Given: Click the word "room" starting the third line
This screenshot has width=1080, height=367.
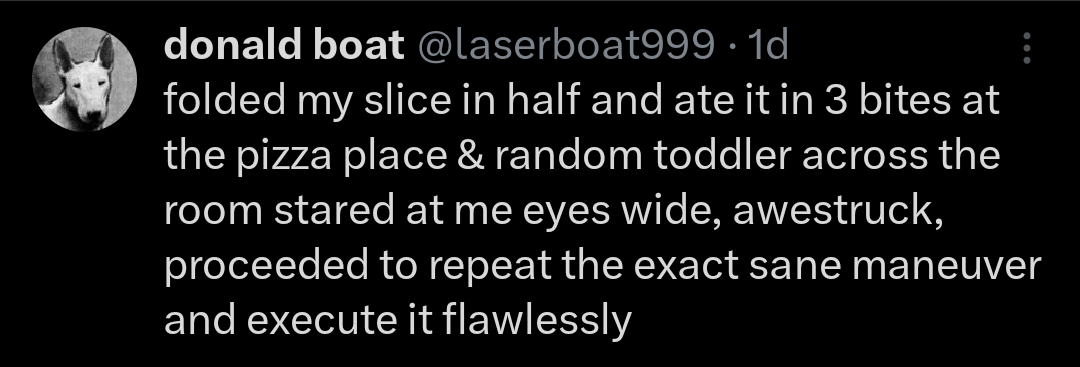Looking at the screenshot, I should pyautogui.click(x=213, y=212).
